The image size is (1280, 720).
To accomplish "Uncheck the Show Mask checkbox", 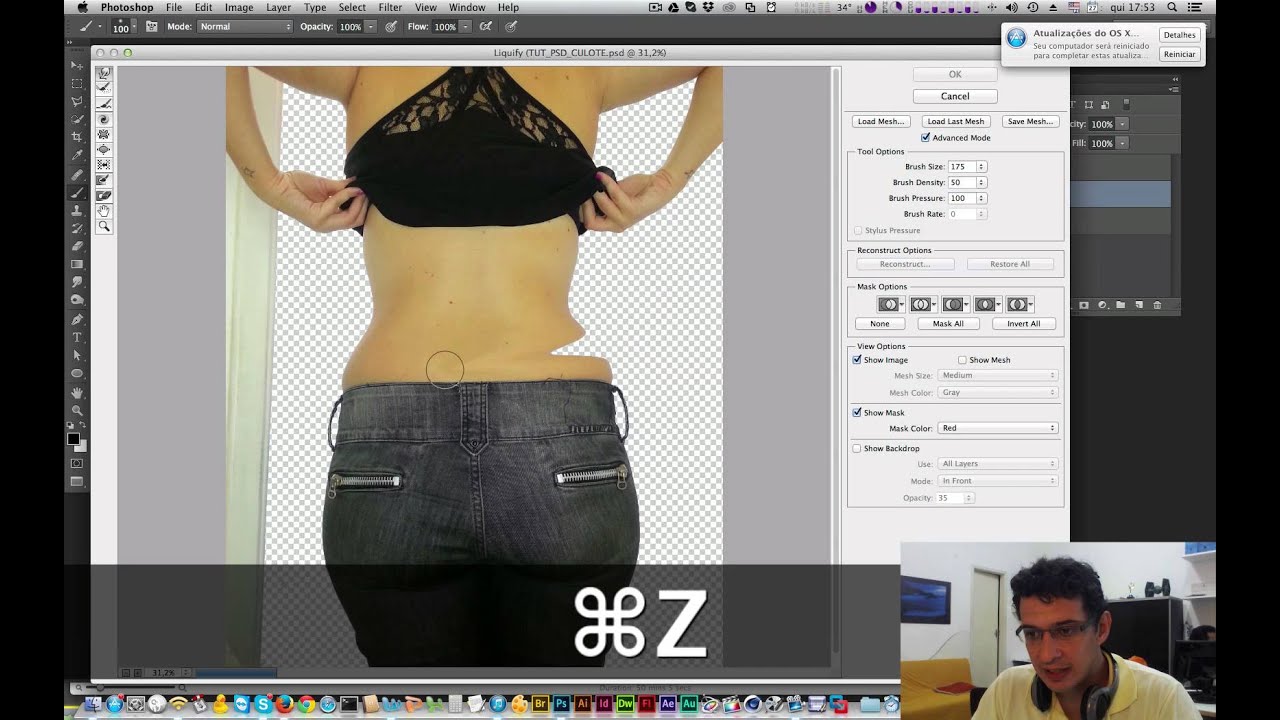I will click(857, 412).
